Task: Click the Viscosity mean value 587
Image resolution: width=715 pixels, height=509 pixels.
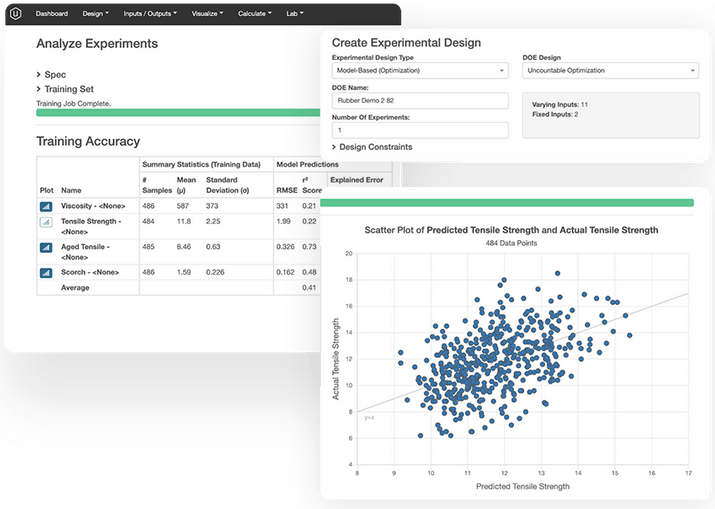Action: [x=183, y=206]
